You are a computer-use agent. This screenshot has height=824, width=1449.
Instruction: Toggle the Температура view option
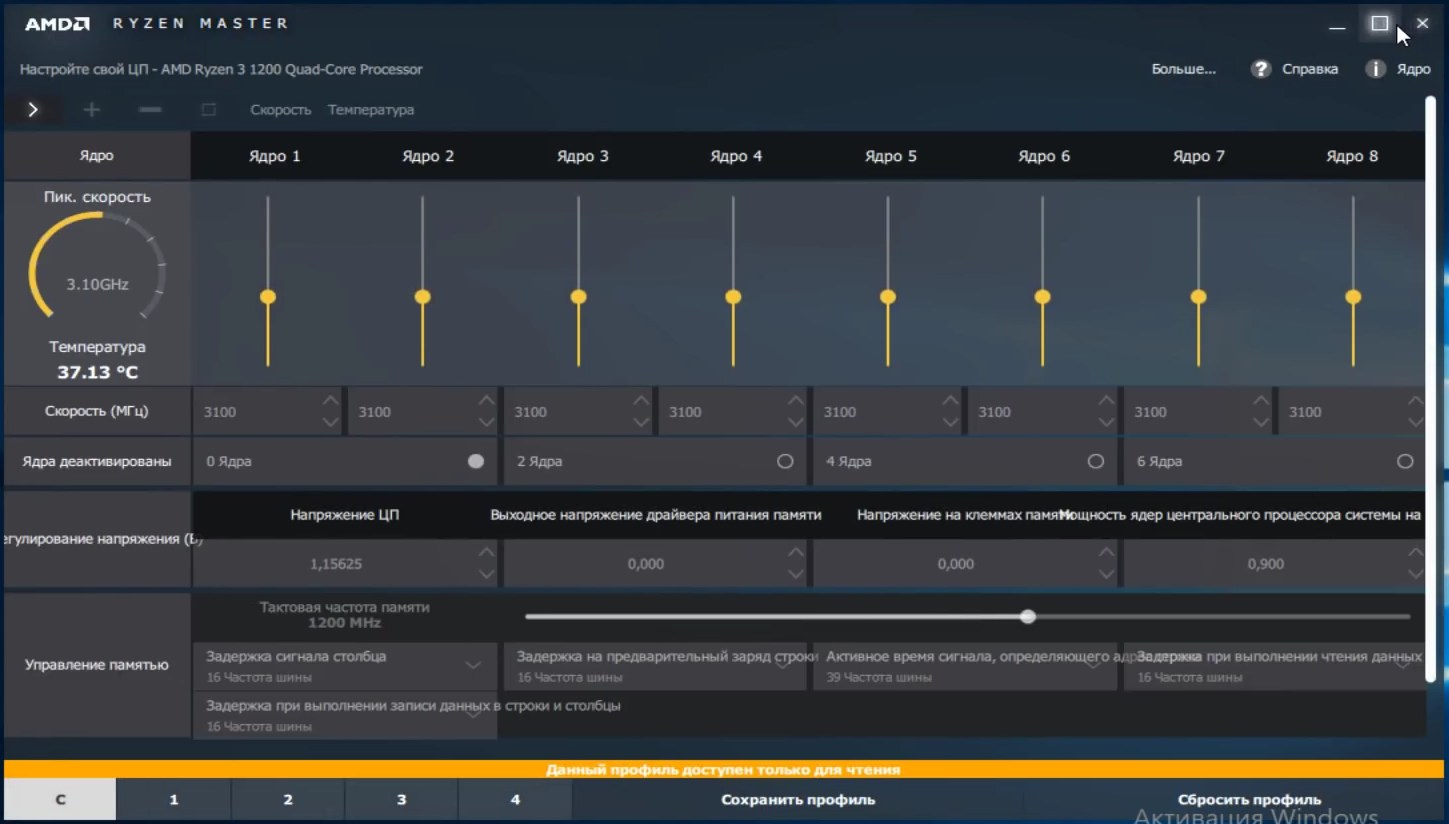[371, 110]
